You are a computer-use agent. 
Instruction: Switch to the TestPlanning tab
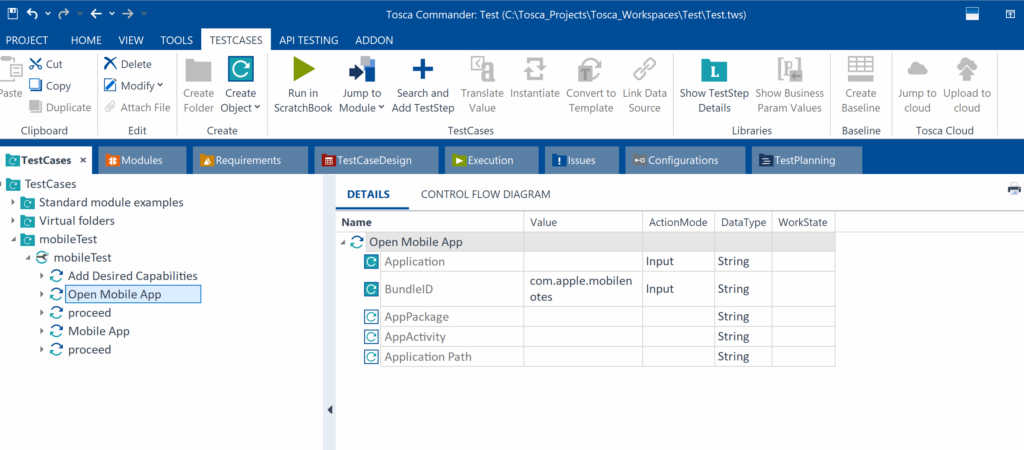(x=807, y=160)
